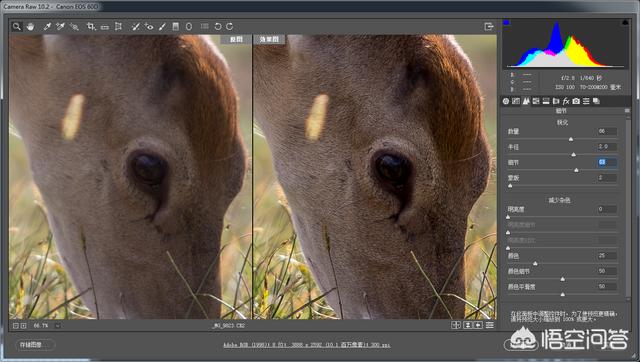Image resolution: width=640 pixels, height=362 pixels.
Task: Click the 半径 radius slider handle
Action: point(573,155)
